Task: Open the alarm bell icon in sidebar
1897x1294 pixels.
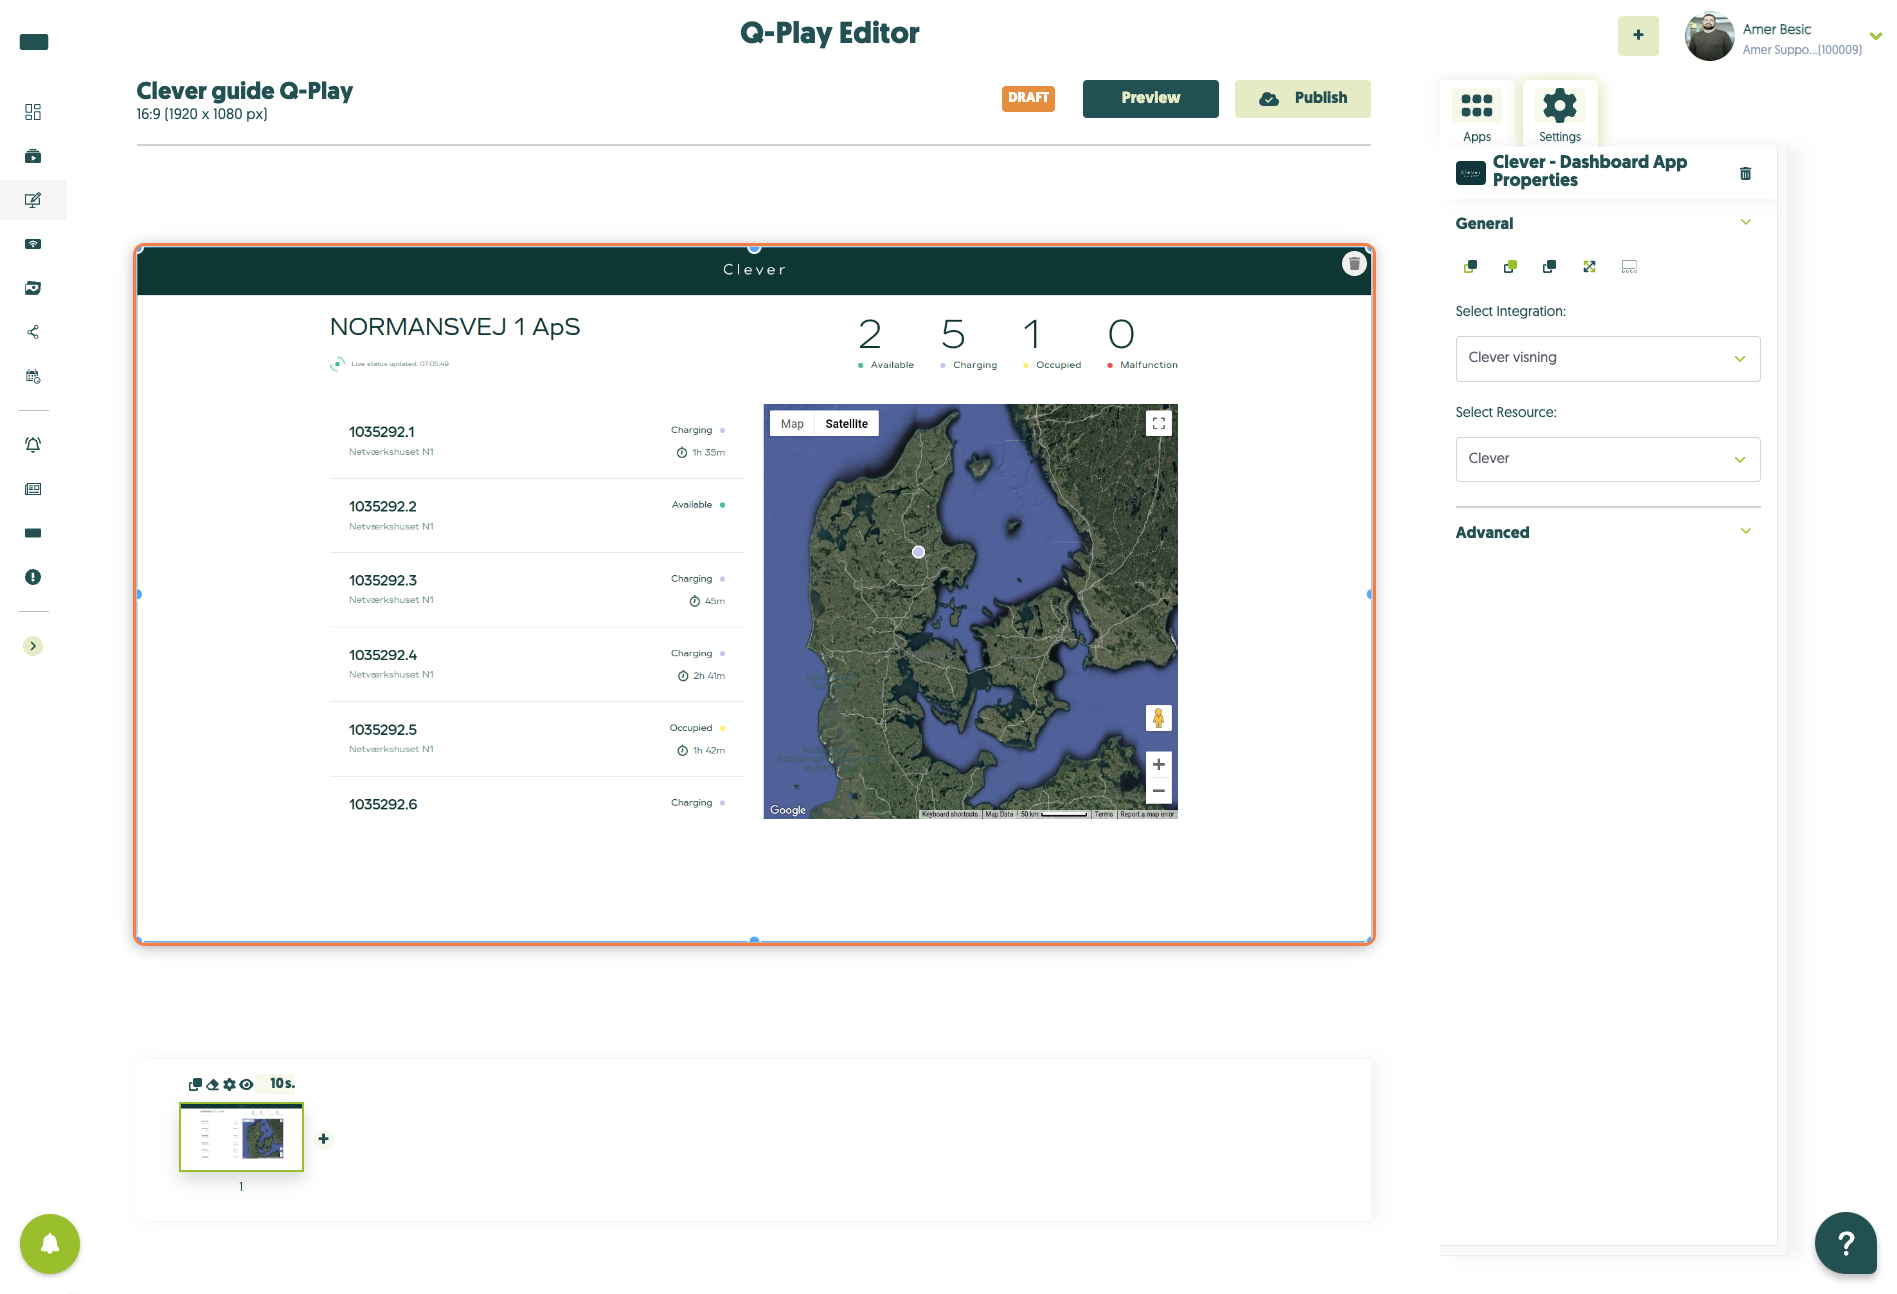Action: coord(33,445)
